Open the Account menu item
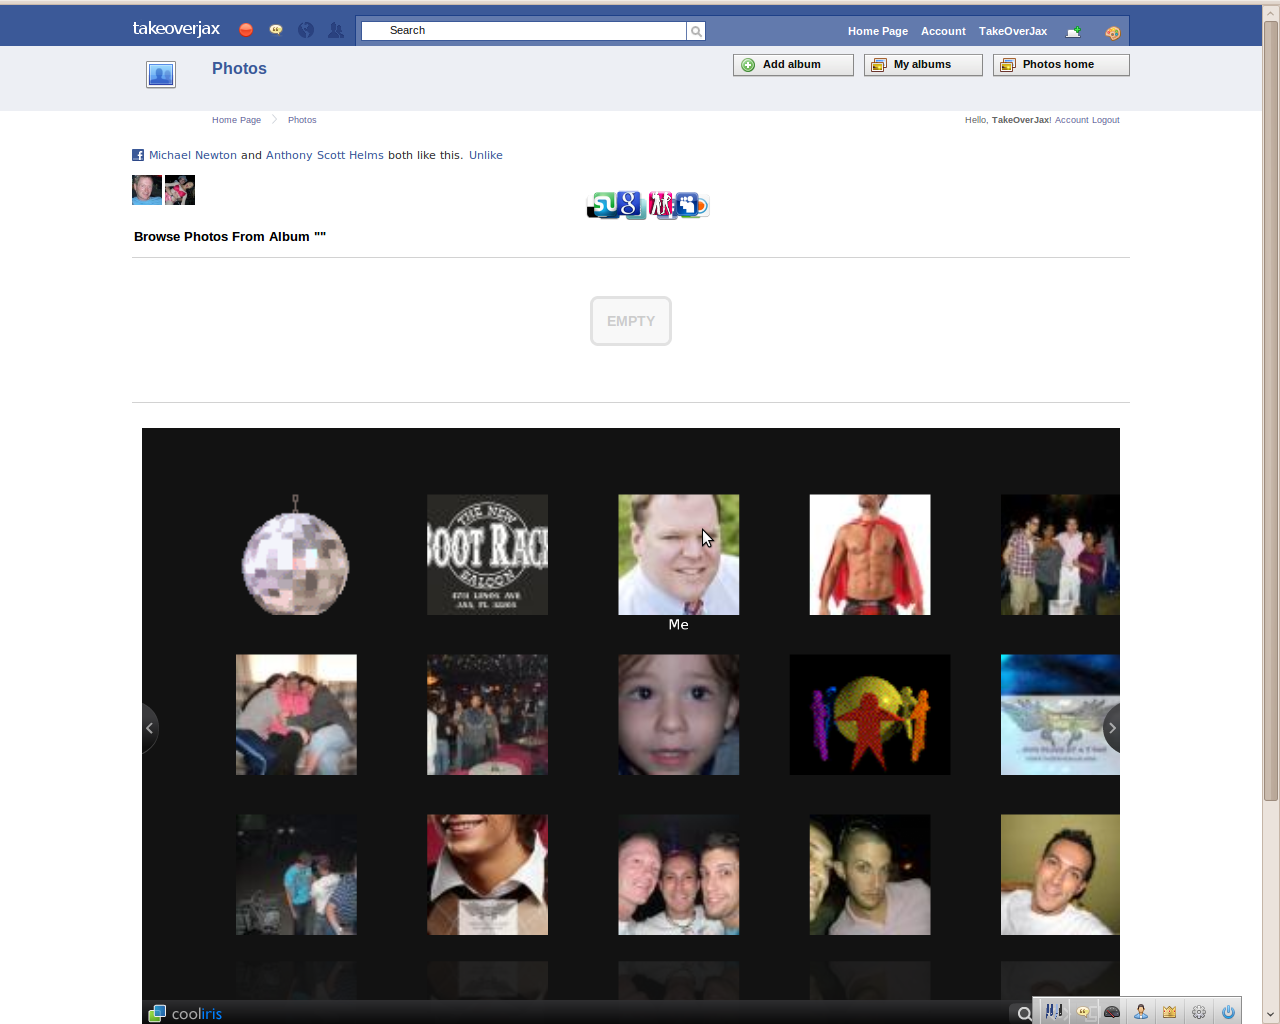The width and height of the screenshot is (1280, 1024). point(943,31)
